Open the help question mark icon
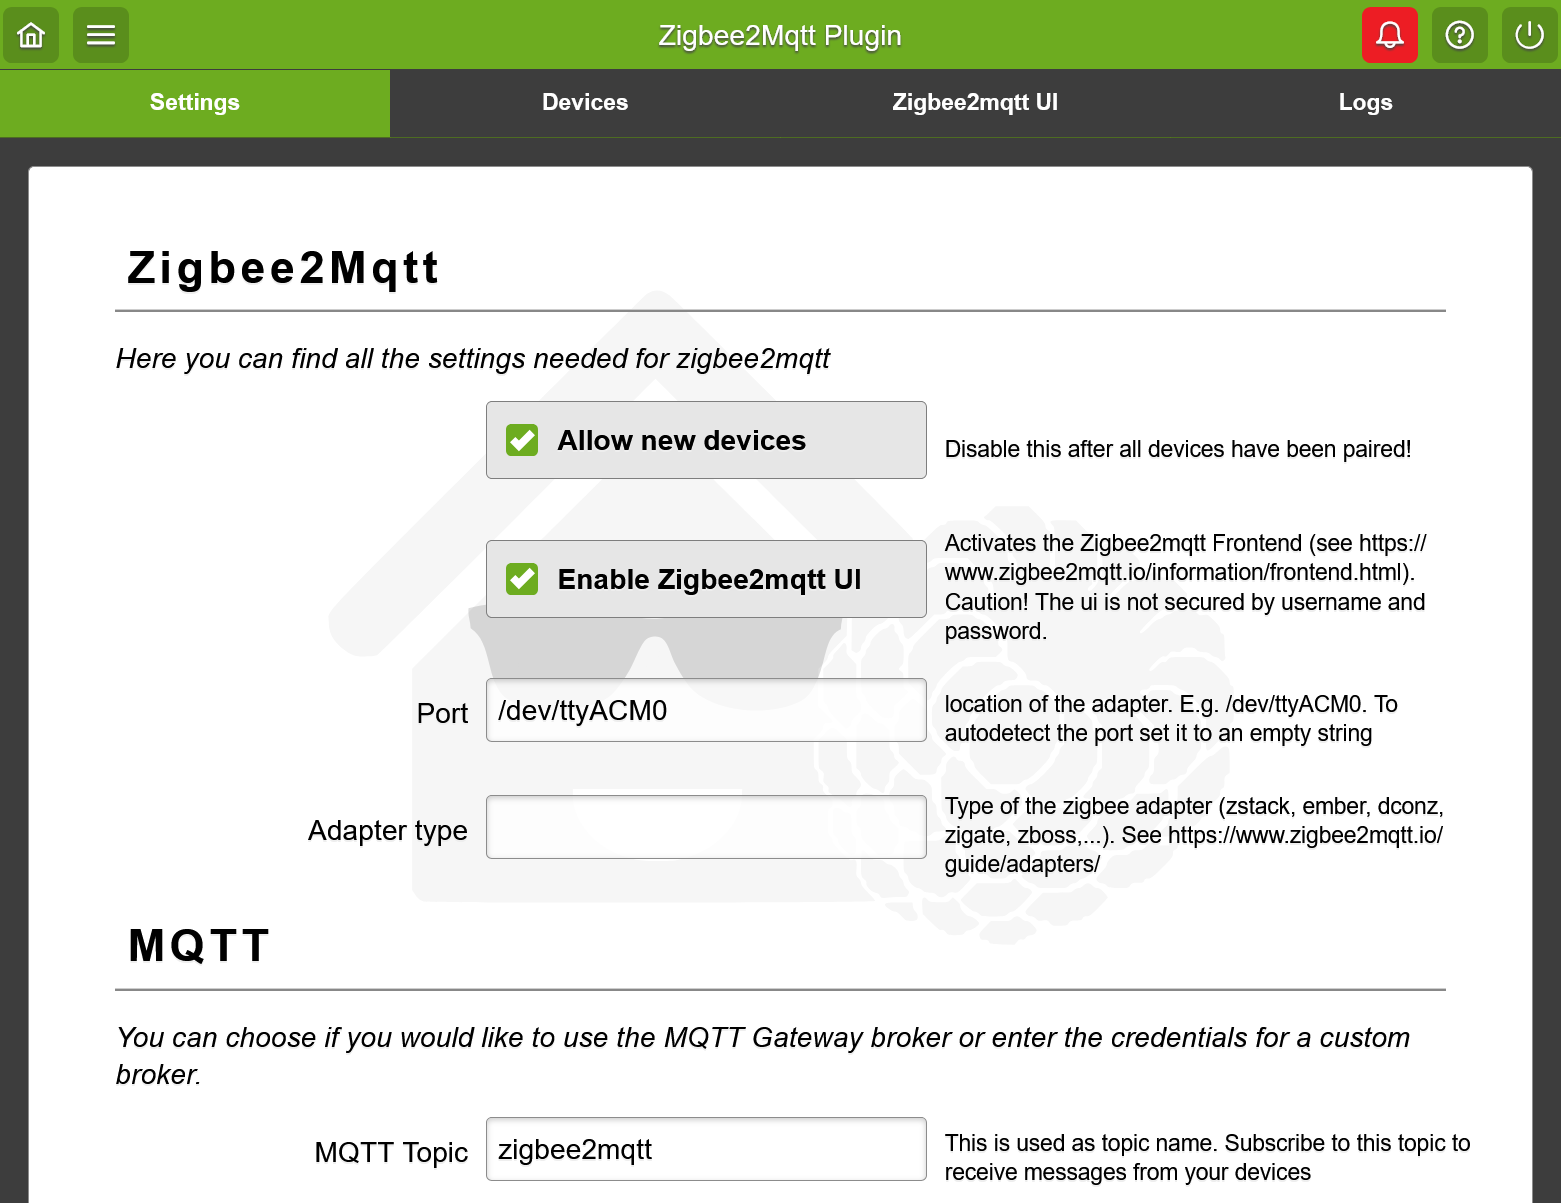The image size is (1561, 1203). [1459, 35]
